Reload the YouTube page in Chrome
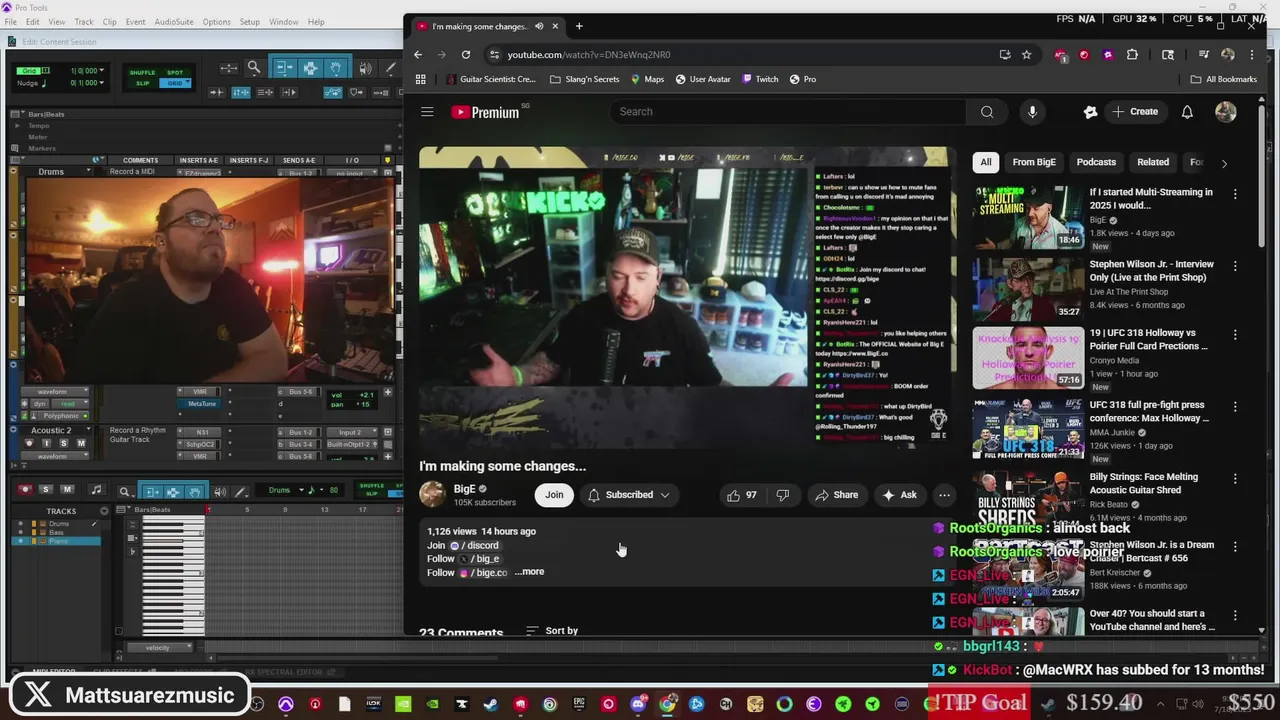Image resolution: width=1280 pixels, height=720 pixels. (466, 54)
